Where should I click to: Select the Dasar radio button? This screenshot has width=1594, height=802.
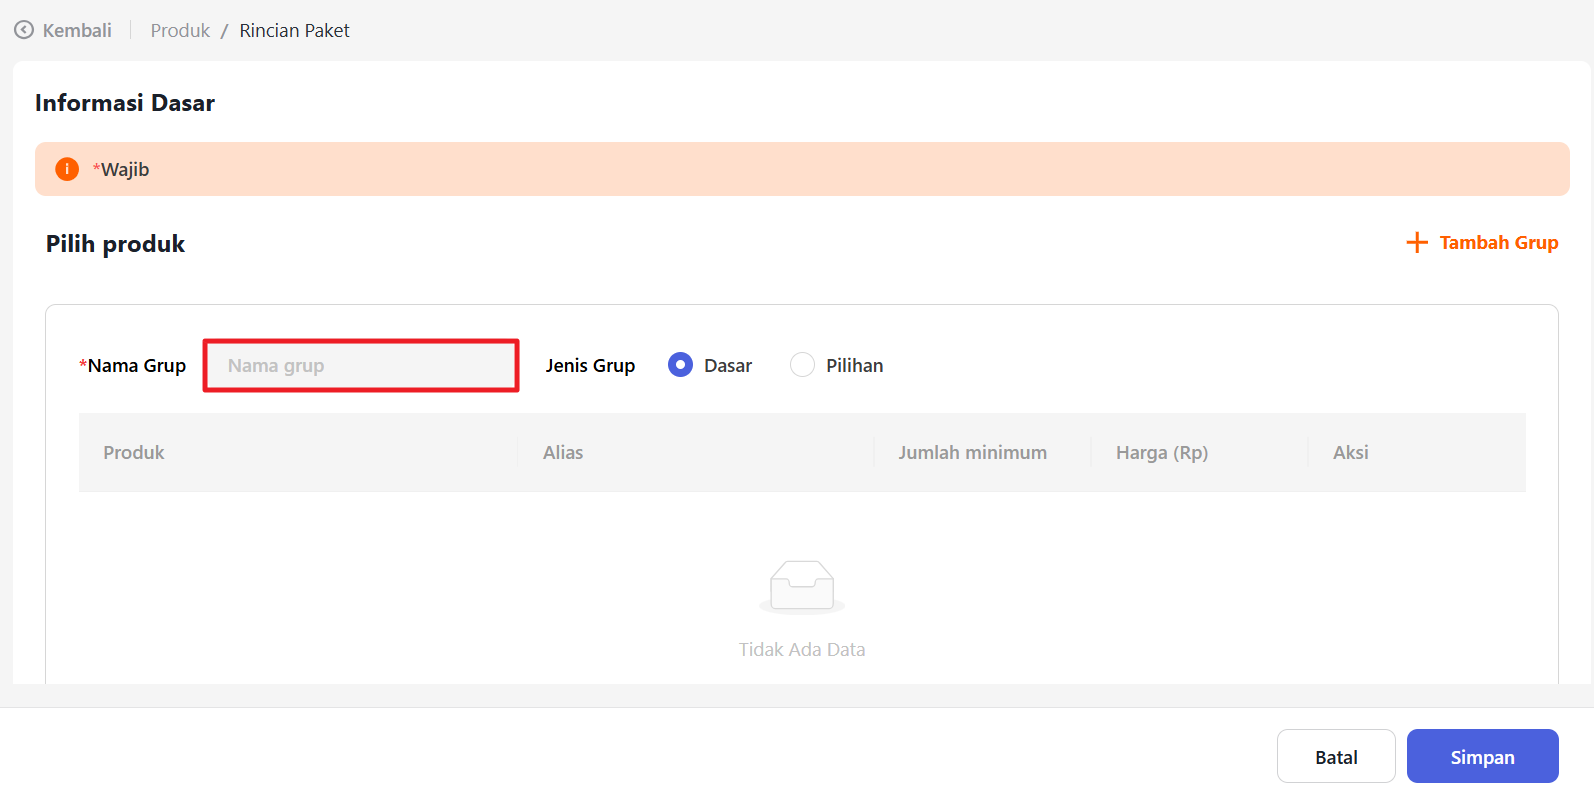click(680, 365)
